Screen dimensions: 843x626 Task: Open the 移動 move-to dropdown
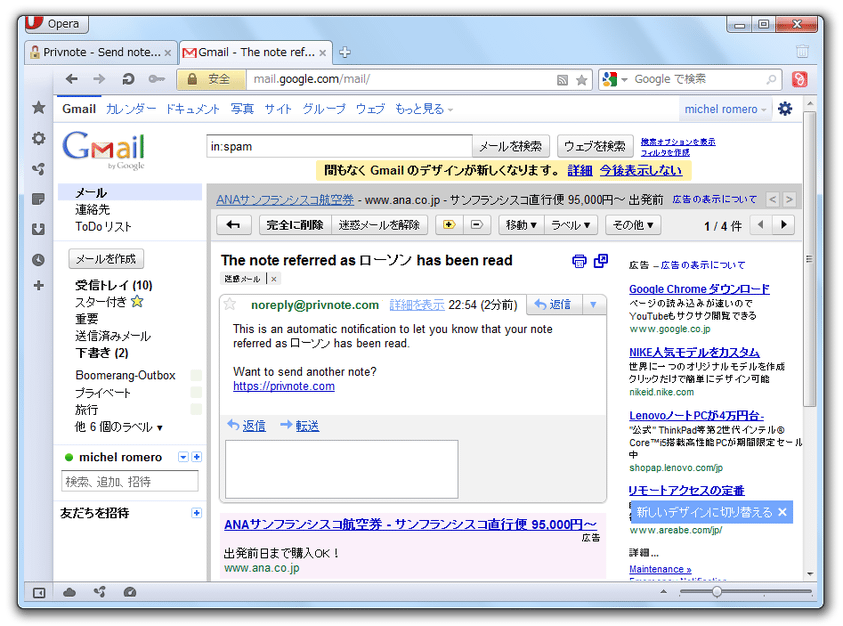coord(521,225)
